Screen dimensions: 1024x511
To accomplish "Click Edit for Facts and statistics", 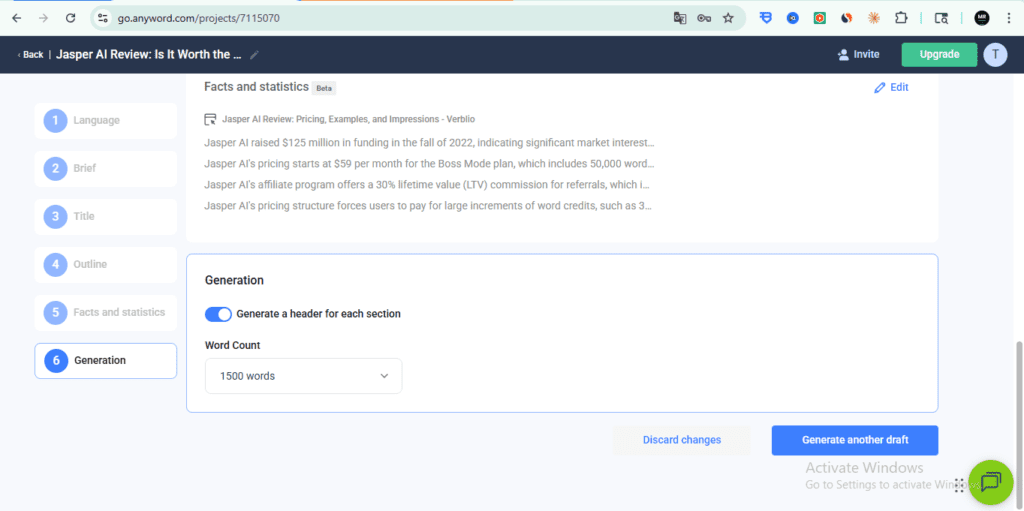I will pos(891,87).
